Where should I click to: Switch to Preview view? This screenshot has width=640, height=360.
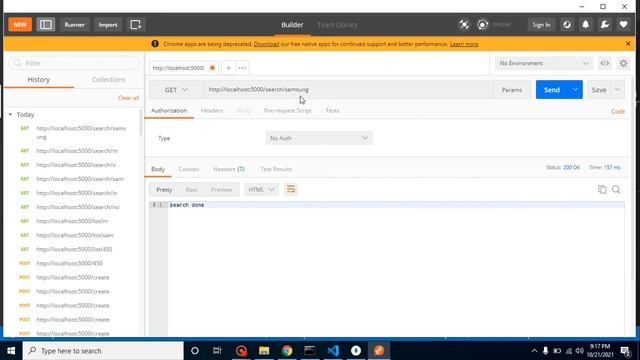(x=221, y=190)
